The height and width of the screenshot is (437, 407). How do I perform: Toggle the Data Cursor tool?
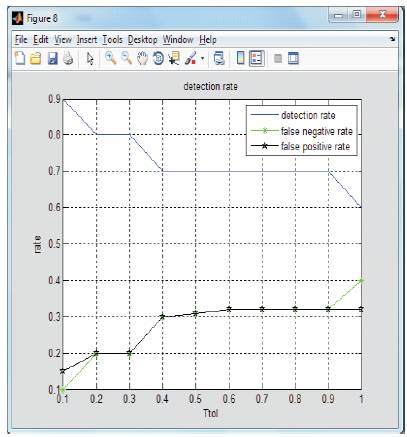(x=174, y=58)
